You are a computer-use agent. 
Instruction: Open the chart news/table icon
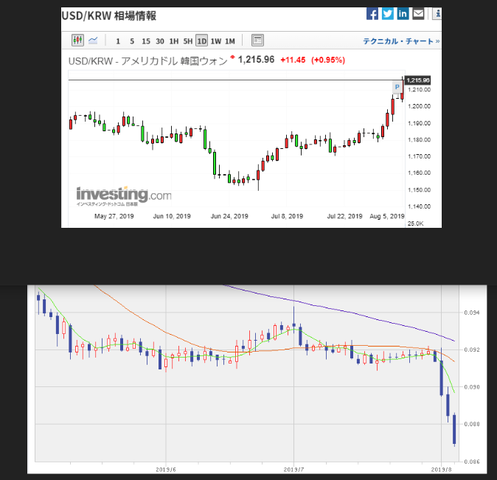click(257, 40)
